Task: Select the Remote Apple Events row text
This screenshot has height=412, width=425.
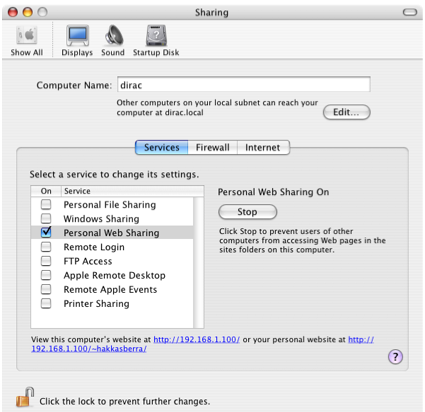Action: pos(110,289)
